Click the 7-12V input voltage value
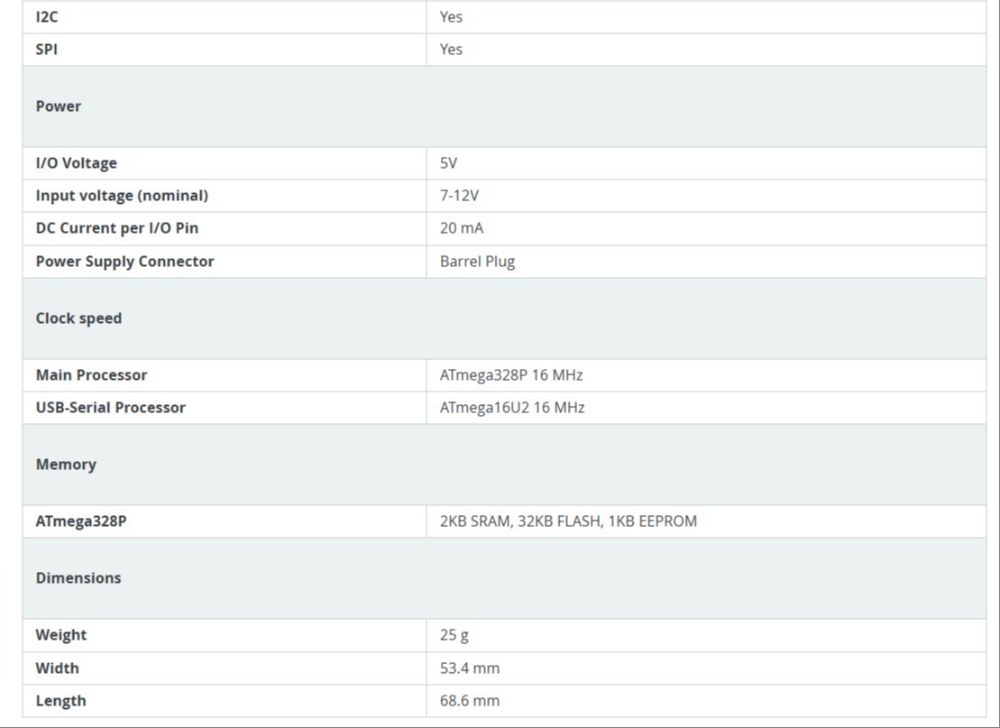The image size is (1000, 728). coord(459,196)
